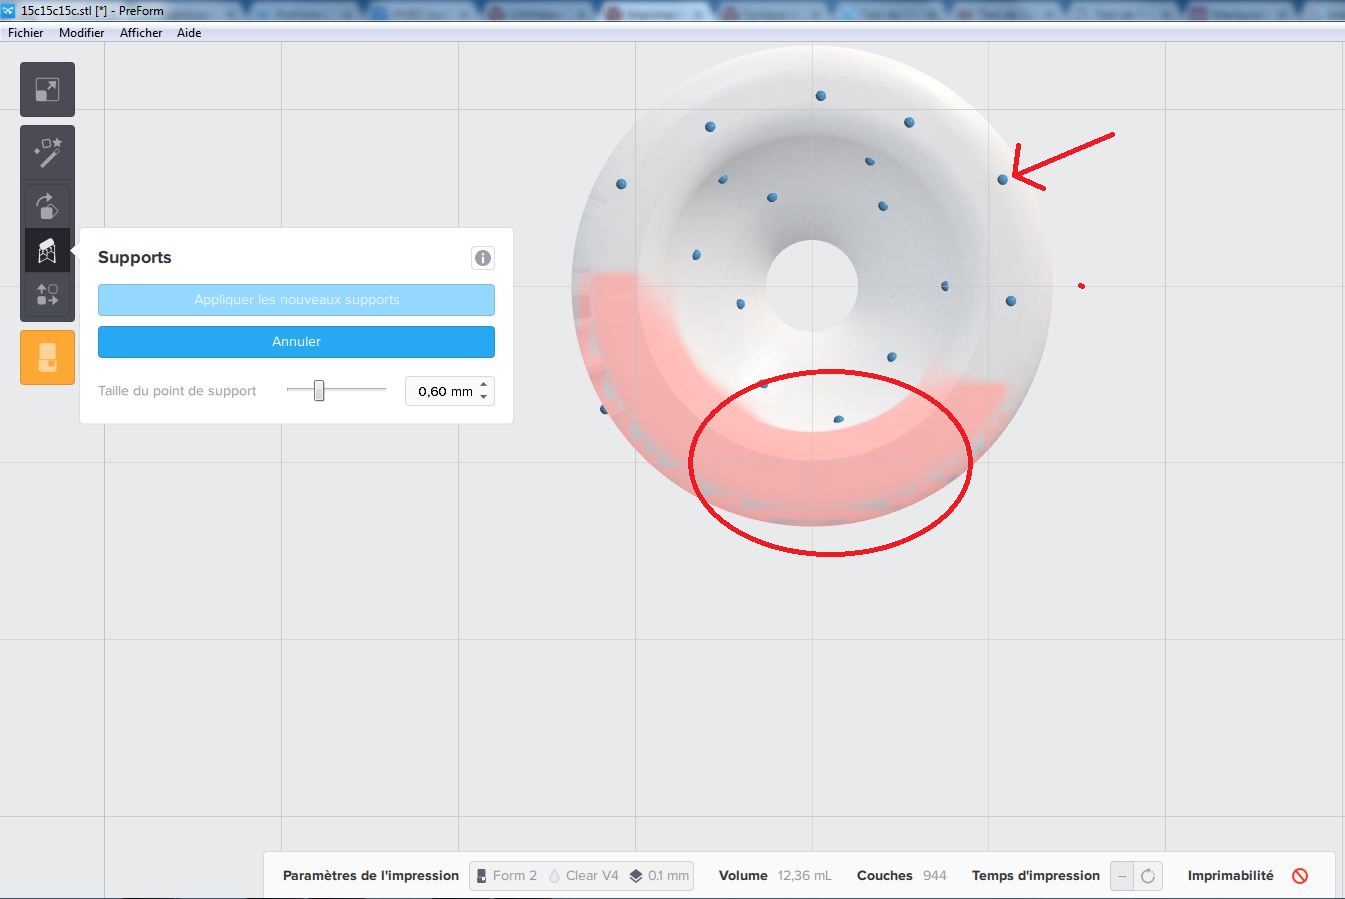This screenshot has height=899, width=1345.
Task: Click the support point size slider handle
Action: click(x=319, y=391)
